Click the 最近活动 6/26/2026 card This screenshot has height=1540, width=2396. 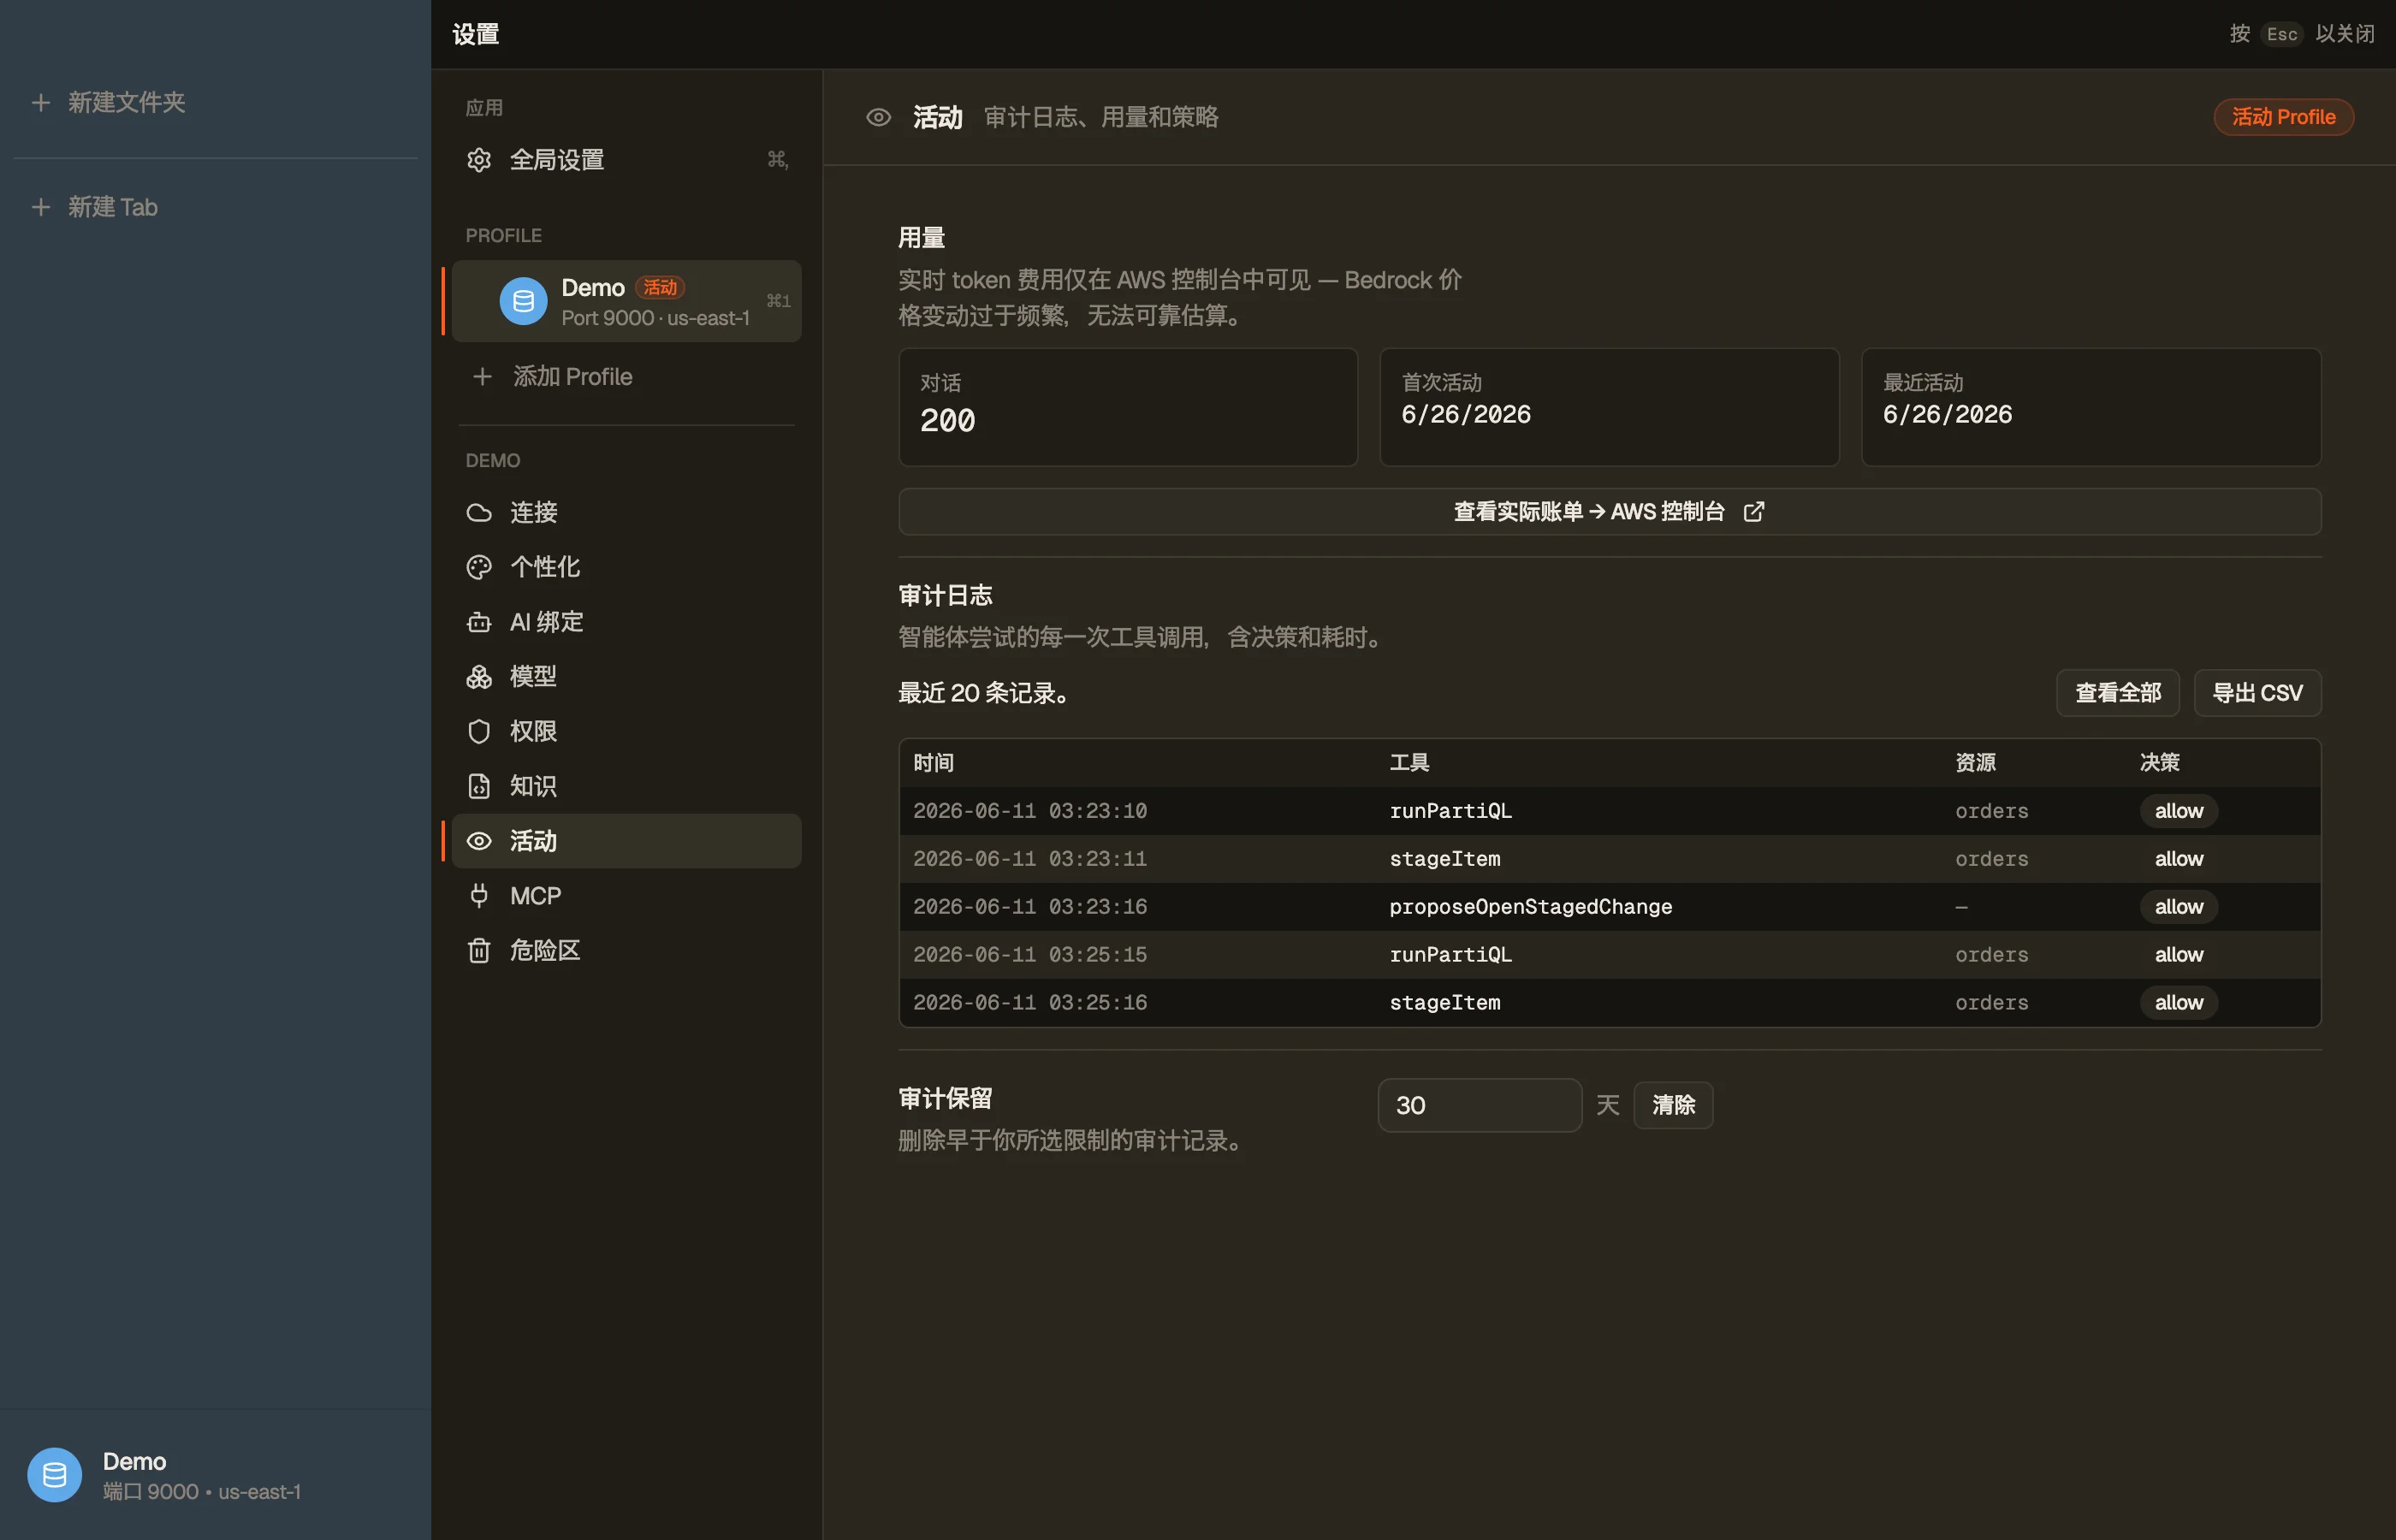click(2090, 407)
